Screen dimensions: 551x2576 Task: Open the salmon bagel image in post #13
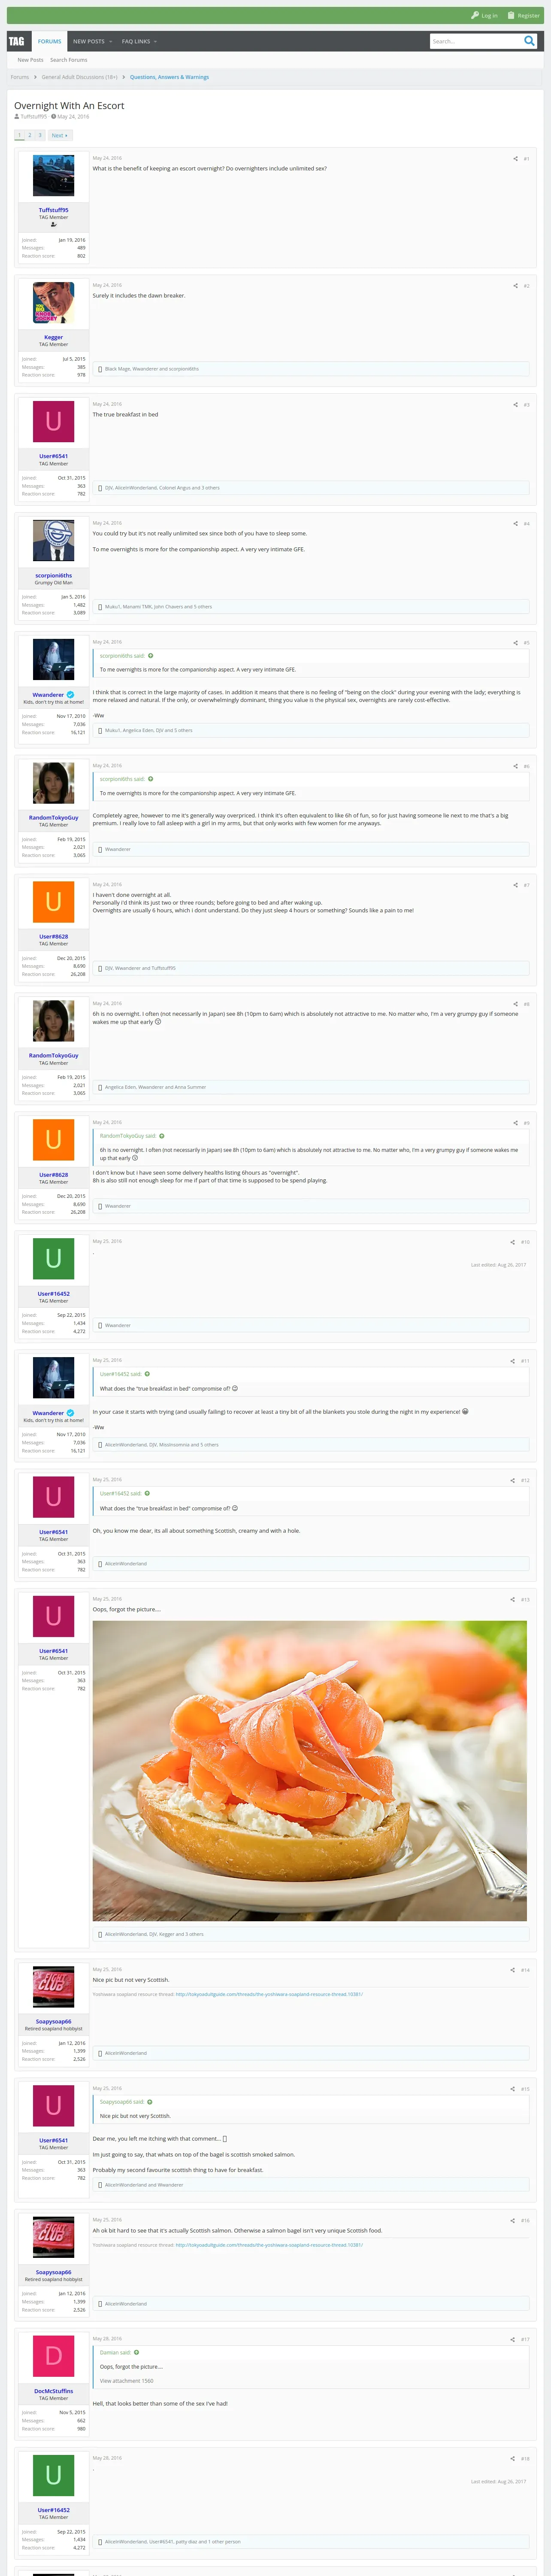(x=310, y=1770)
